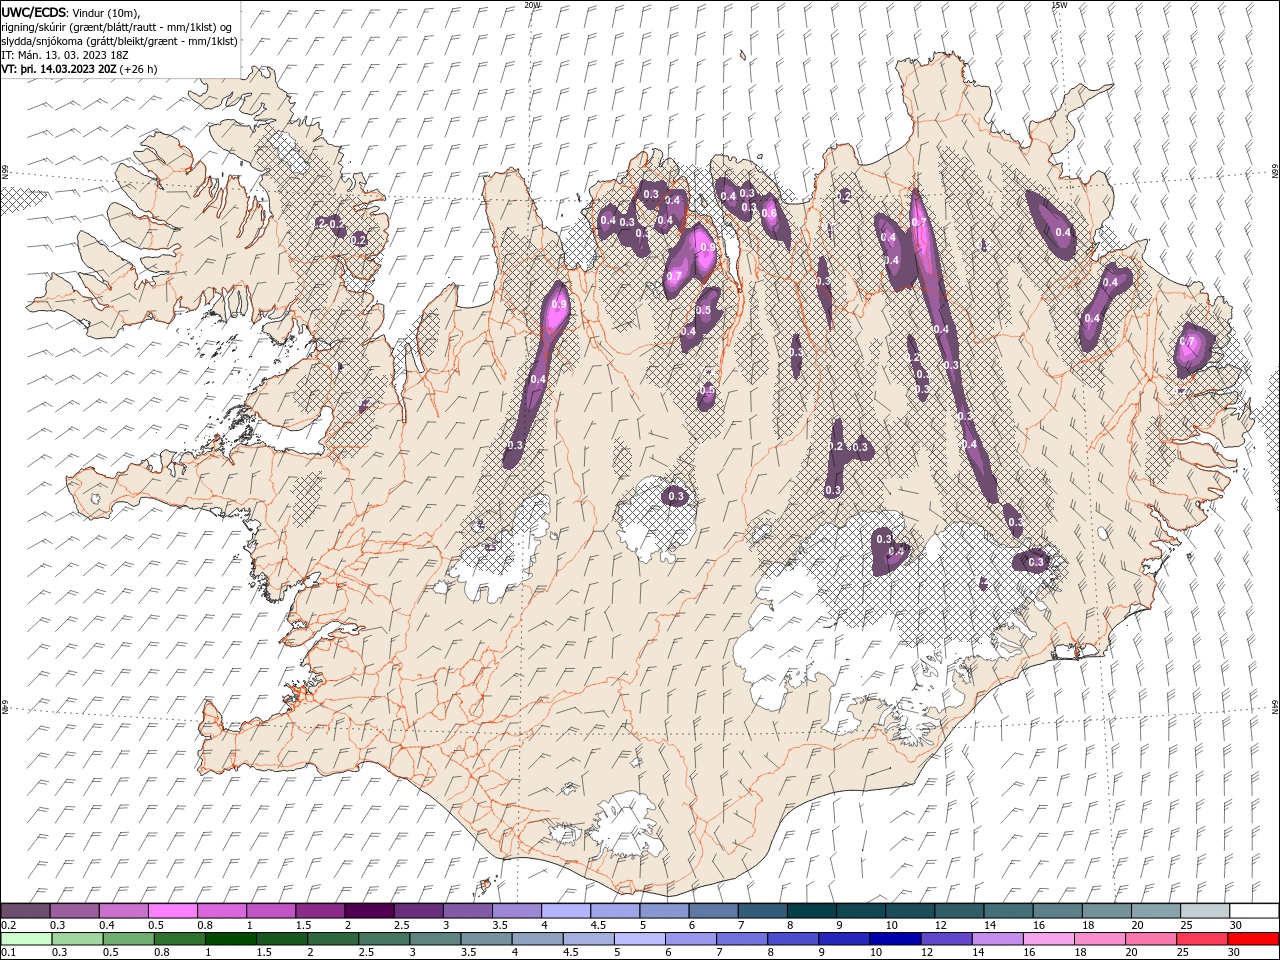Select the dark mauve 0.2–0.3 snow swatch
Viewport: 1280px width, 960px height.
[x=26, y=911]
